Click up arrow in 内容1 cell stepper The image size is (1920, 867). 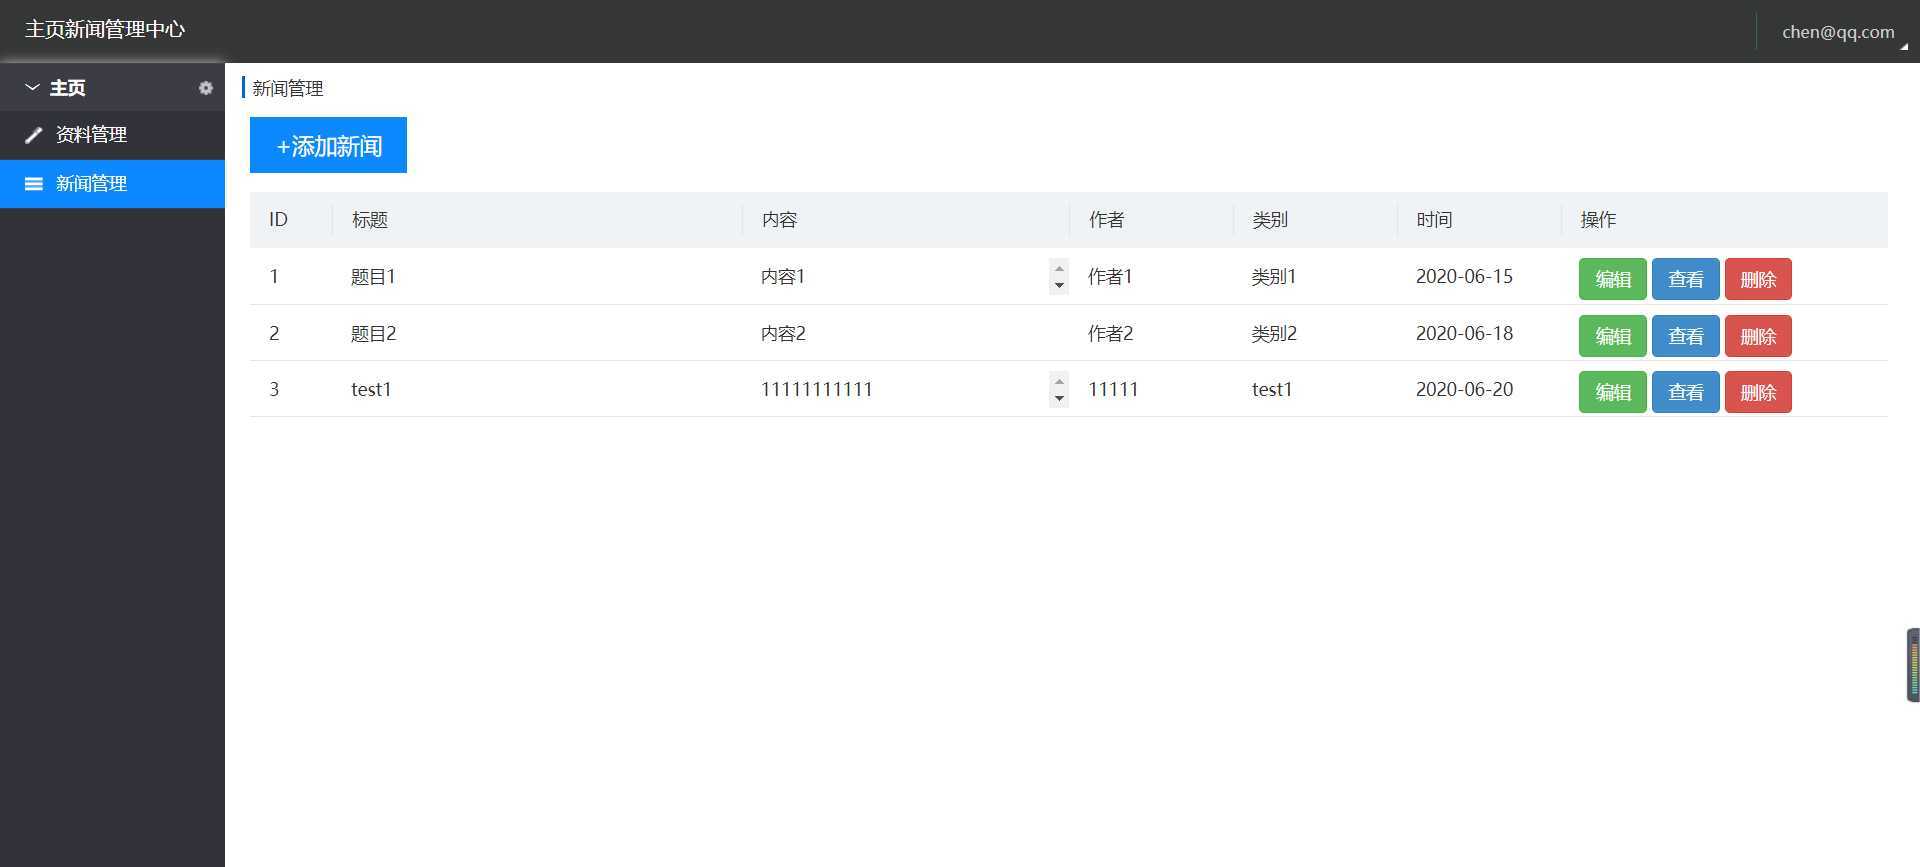tap(1059, 268)
